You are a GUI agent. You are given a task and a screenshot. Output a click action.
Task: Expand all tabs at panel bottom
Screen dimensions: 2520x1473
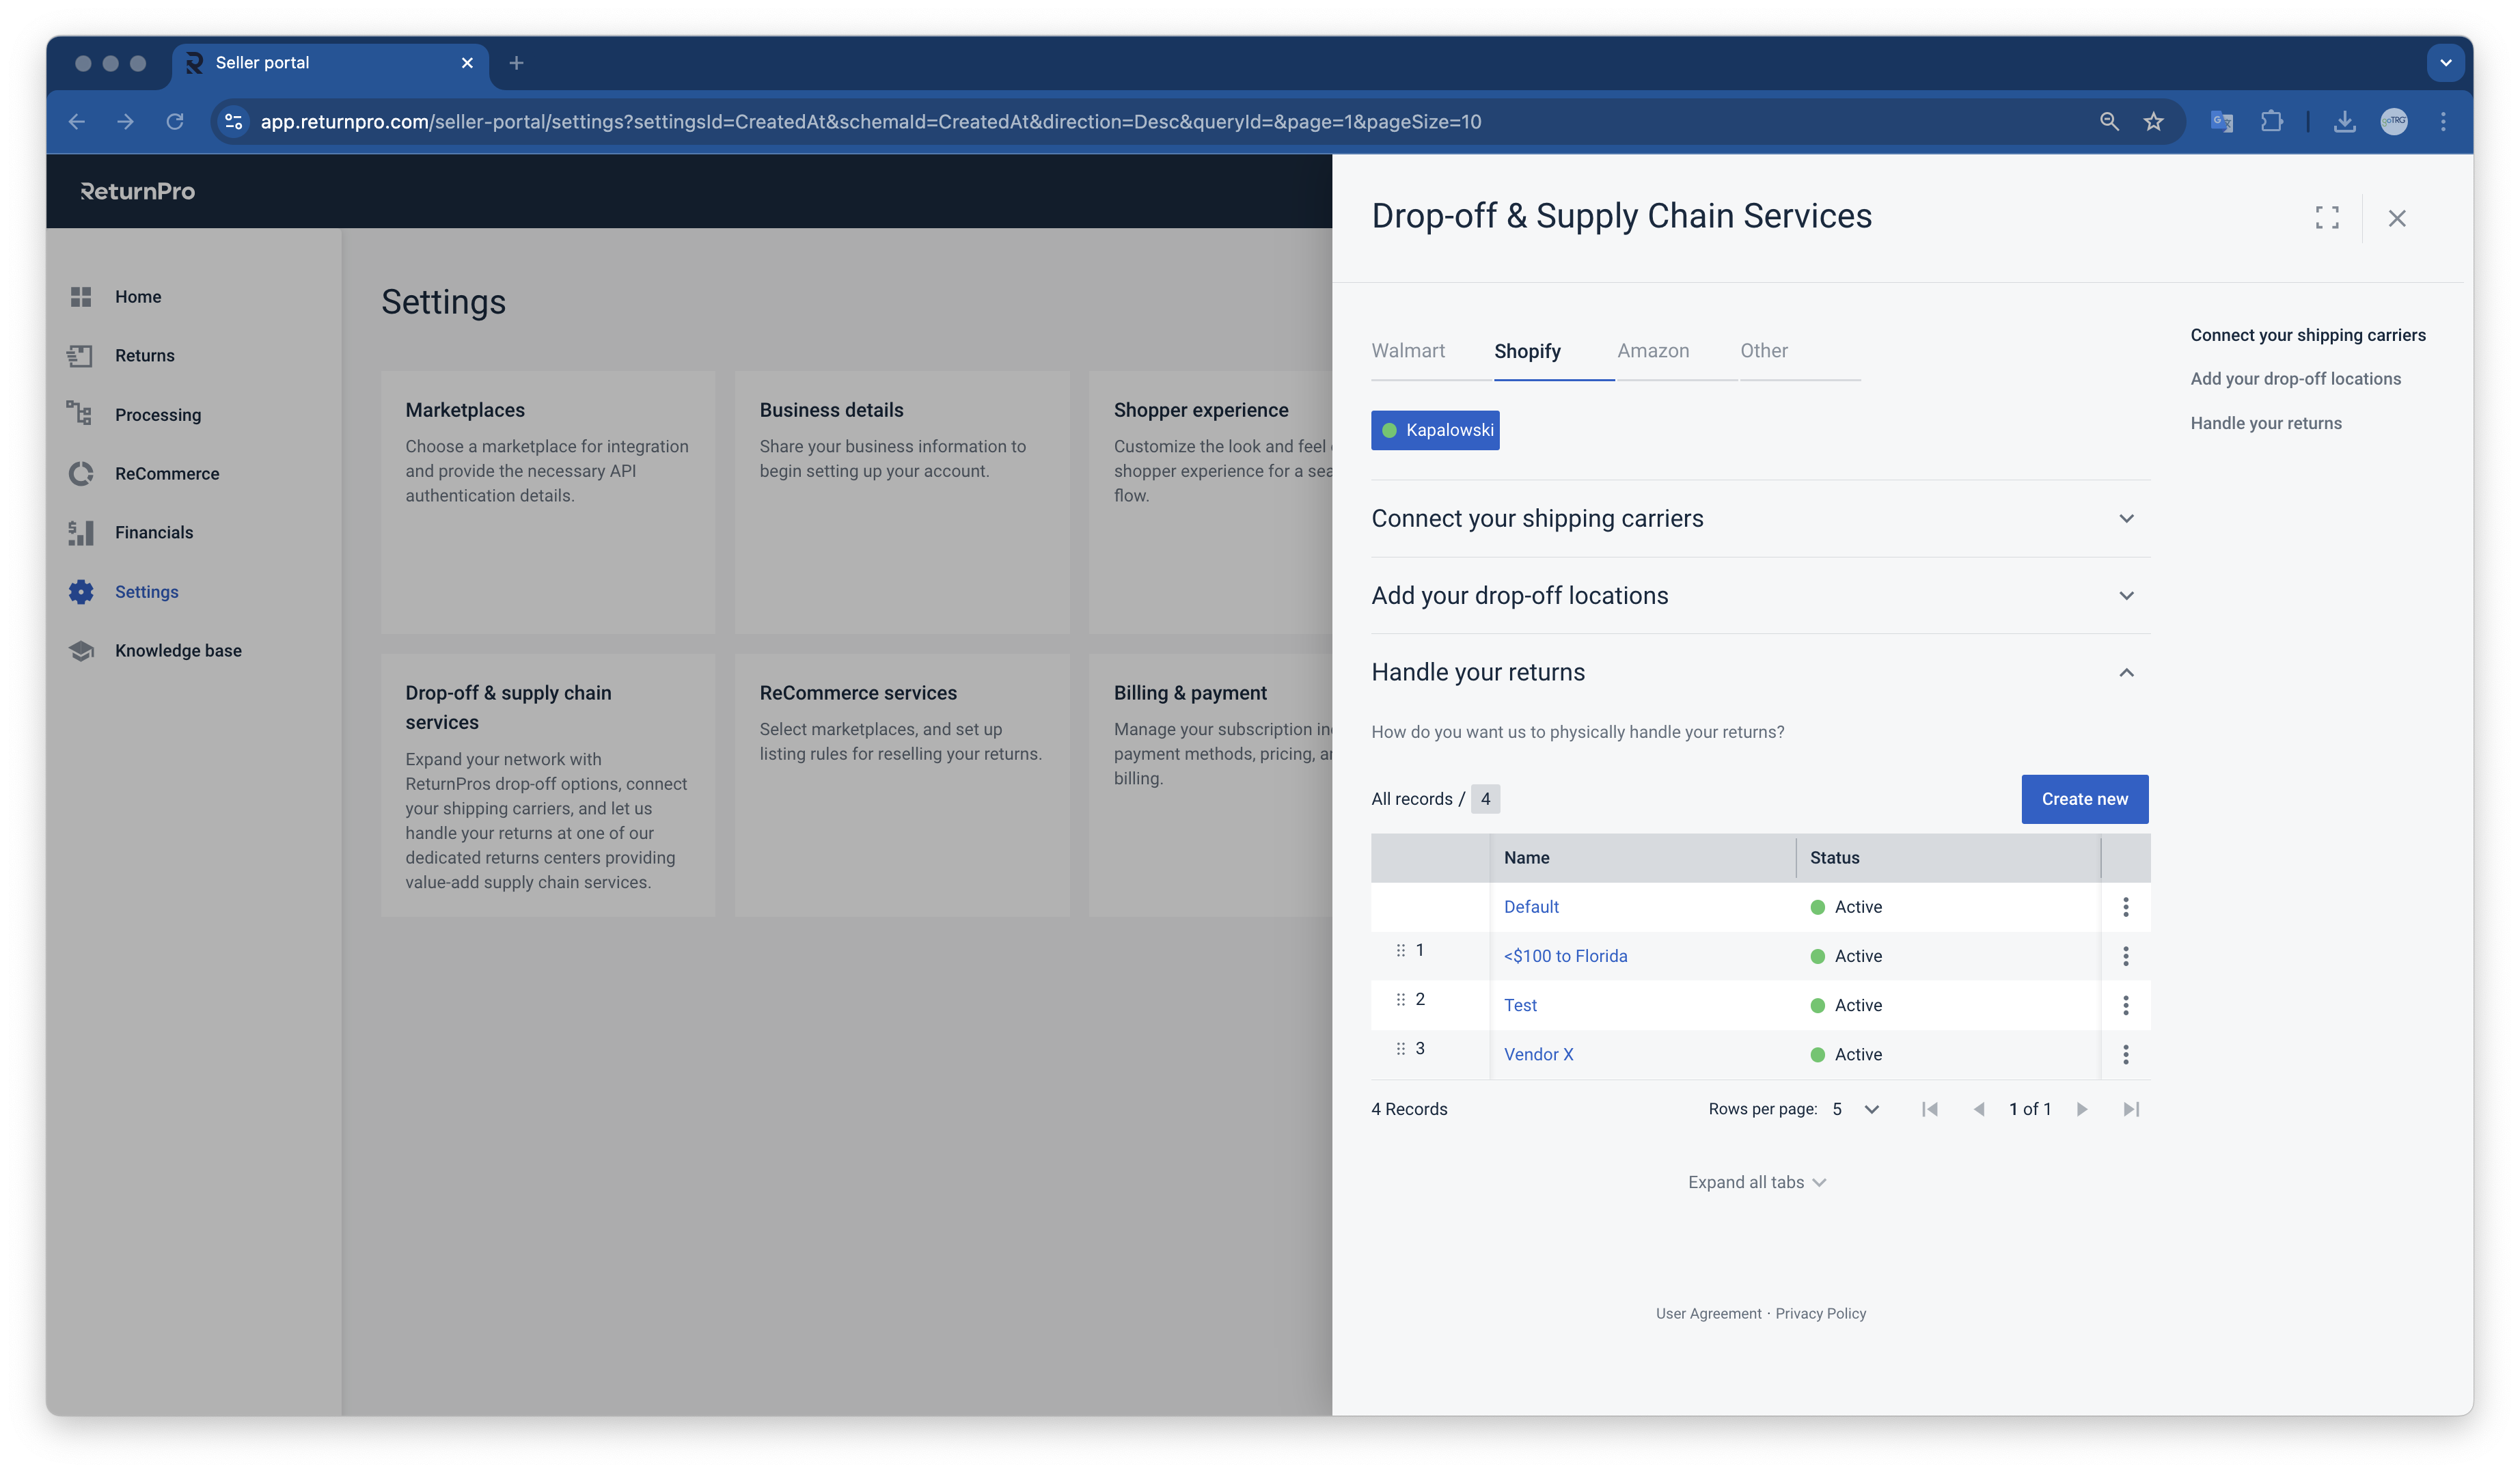tap(1756, 1182)
